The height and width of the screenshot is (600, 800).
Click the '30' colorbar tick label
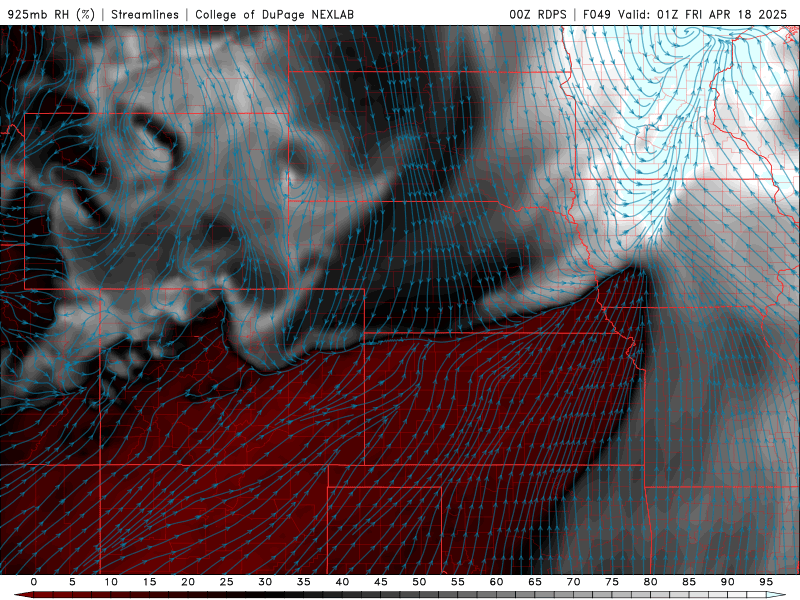265,582
